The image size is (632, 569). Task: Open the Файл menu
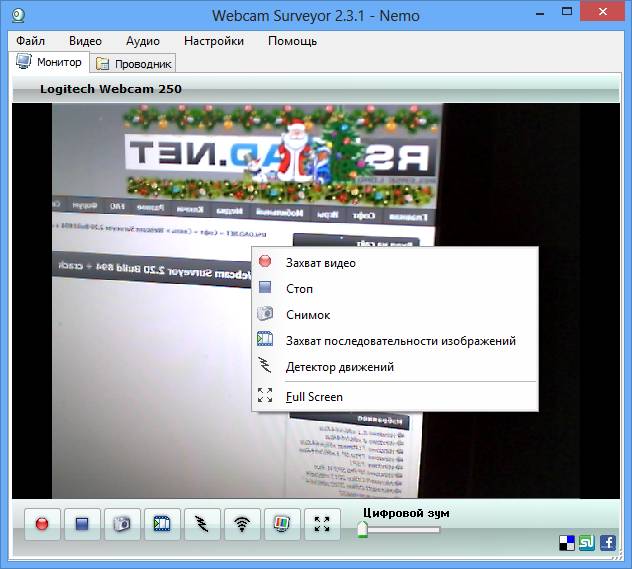[31, 41]
